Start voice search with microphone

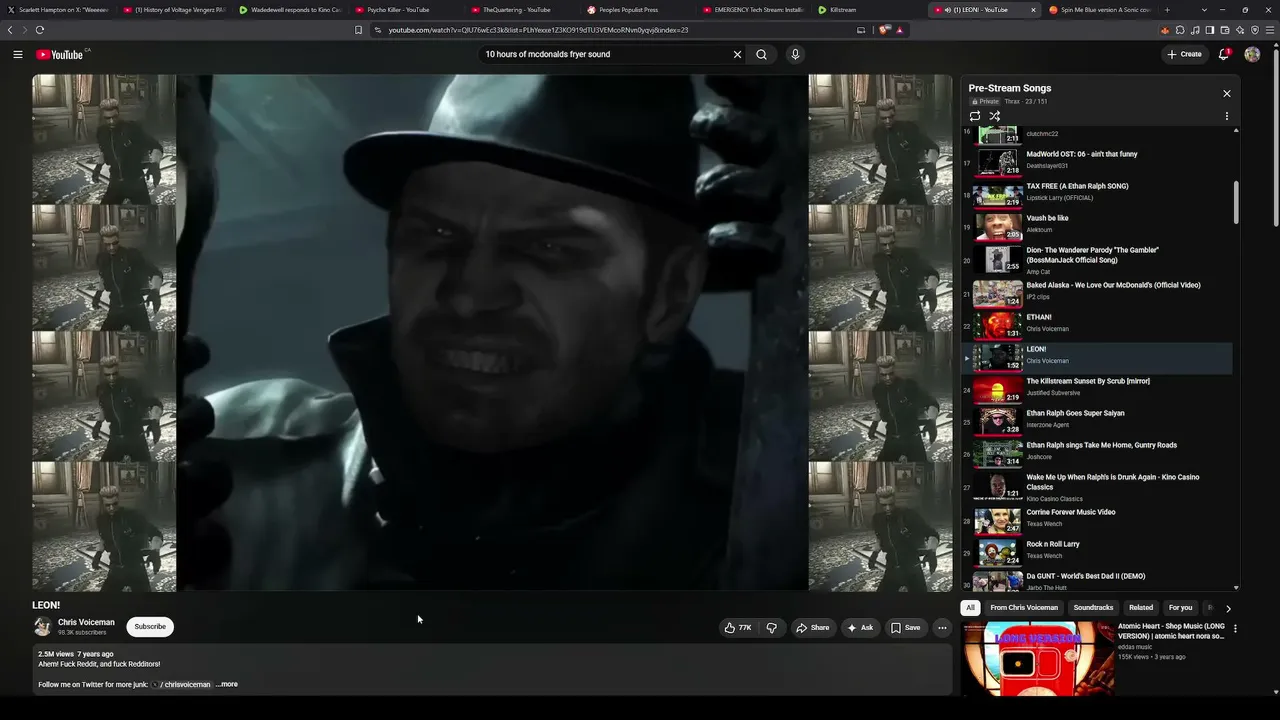[x=795, y=54]
